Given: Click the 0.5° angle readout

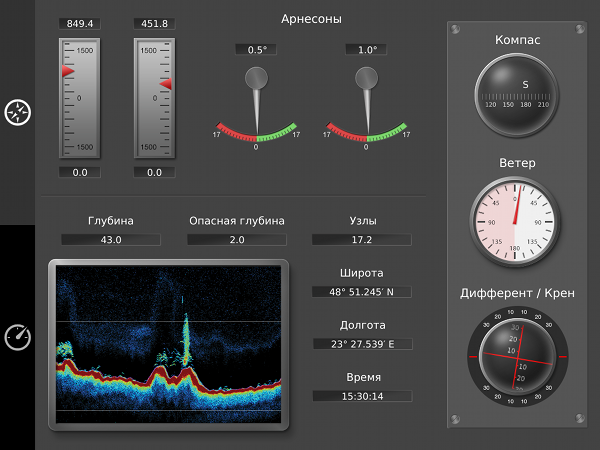Looking at the screenshot, I should coord(256,50).
